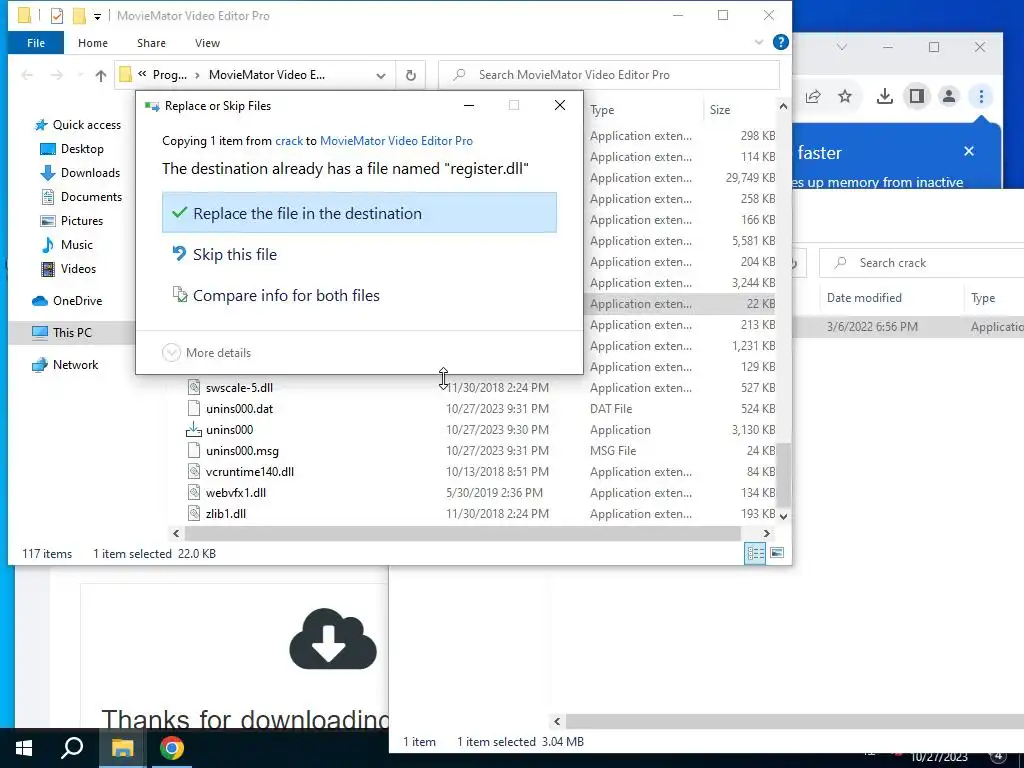Click horizontal scrollbar left arrow in MovieMator window
Screen dimensions: 1024x768
[x=176, y=534]
